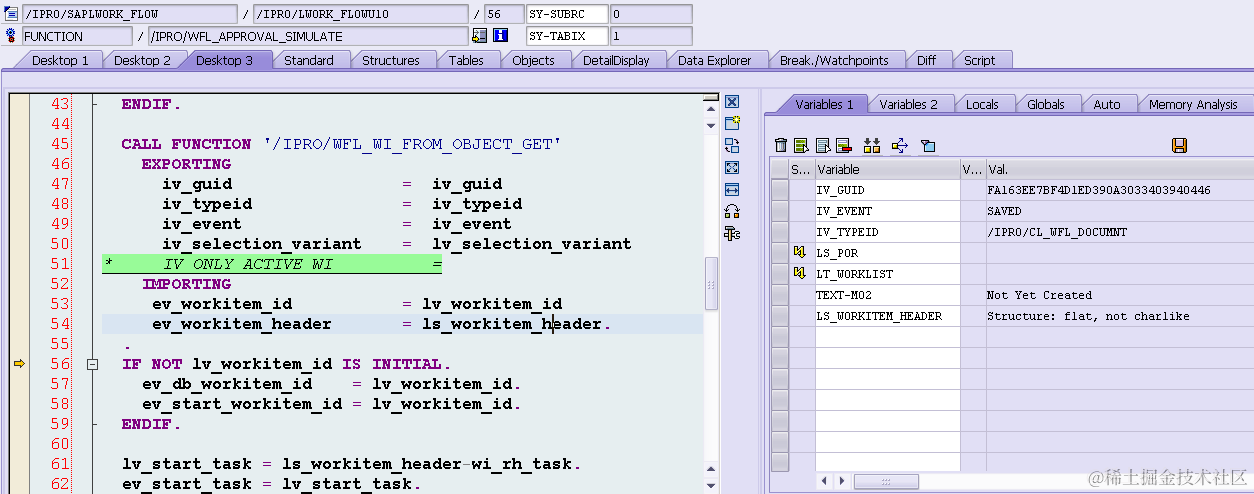Click the replace tool icon
This screenshot has width=1254, height=494.
coord(731,145)
